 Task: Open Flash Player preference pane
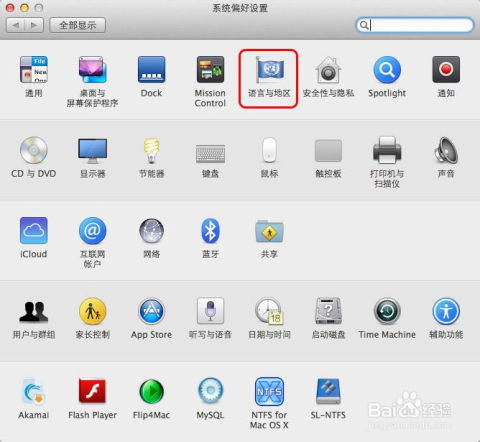tap(92, 399)
